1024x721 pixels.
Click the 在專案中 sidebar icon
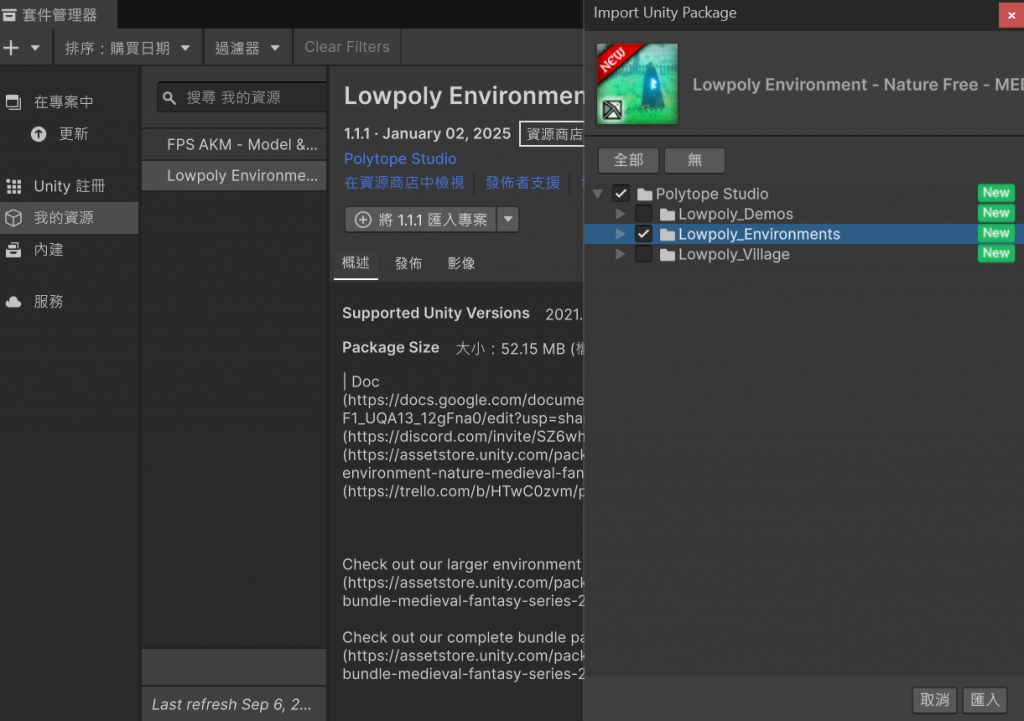click(x=14, y=102)
